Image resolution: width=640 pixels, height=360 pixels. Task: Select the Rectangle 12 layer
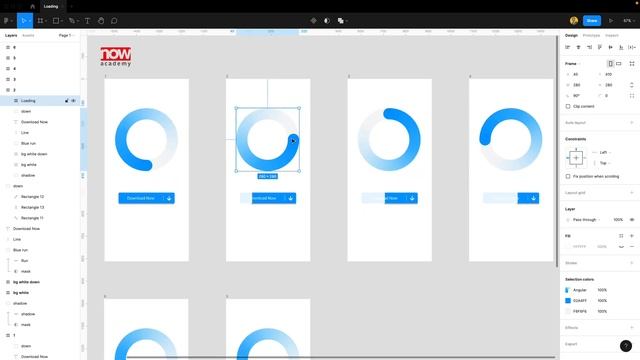tap(32, 197)
